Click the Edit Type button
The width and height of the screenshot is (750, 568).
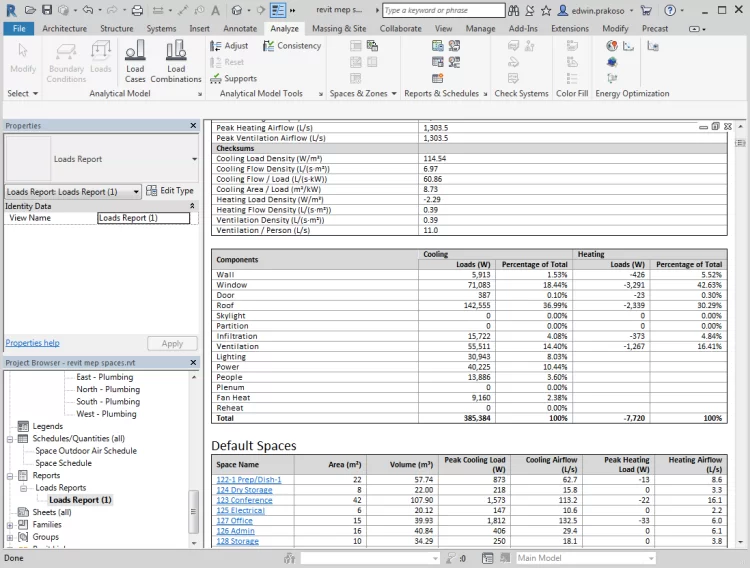170,191
